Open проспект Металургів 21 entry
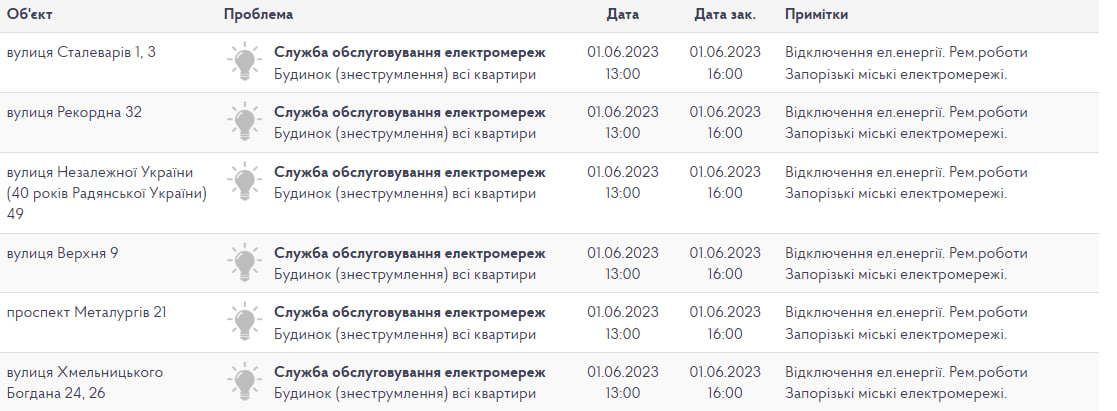The width and height of the screenshot is (1117, 411). 87,312
